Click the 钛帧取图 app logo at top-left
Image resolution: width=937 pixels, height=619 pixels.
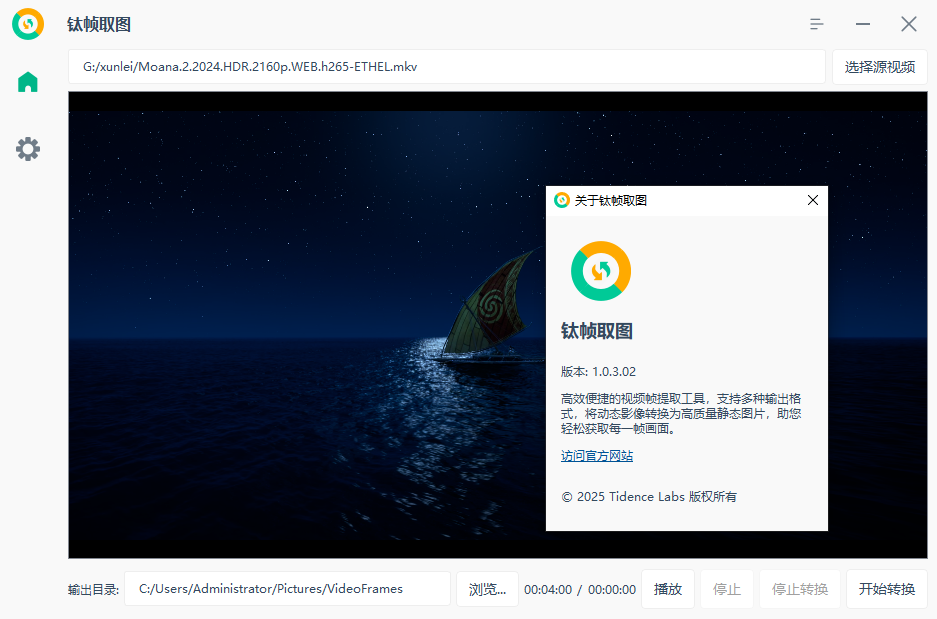coord(28,24)
